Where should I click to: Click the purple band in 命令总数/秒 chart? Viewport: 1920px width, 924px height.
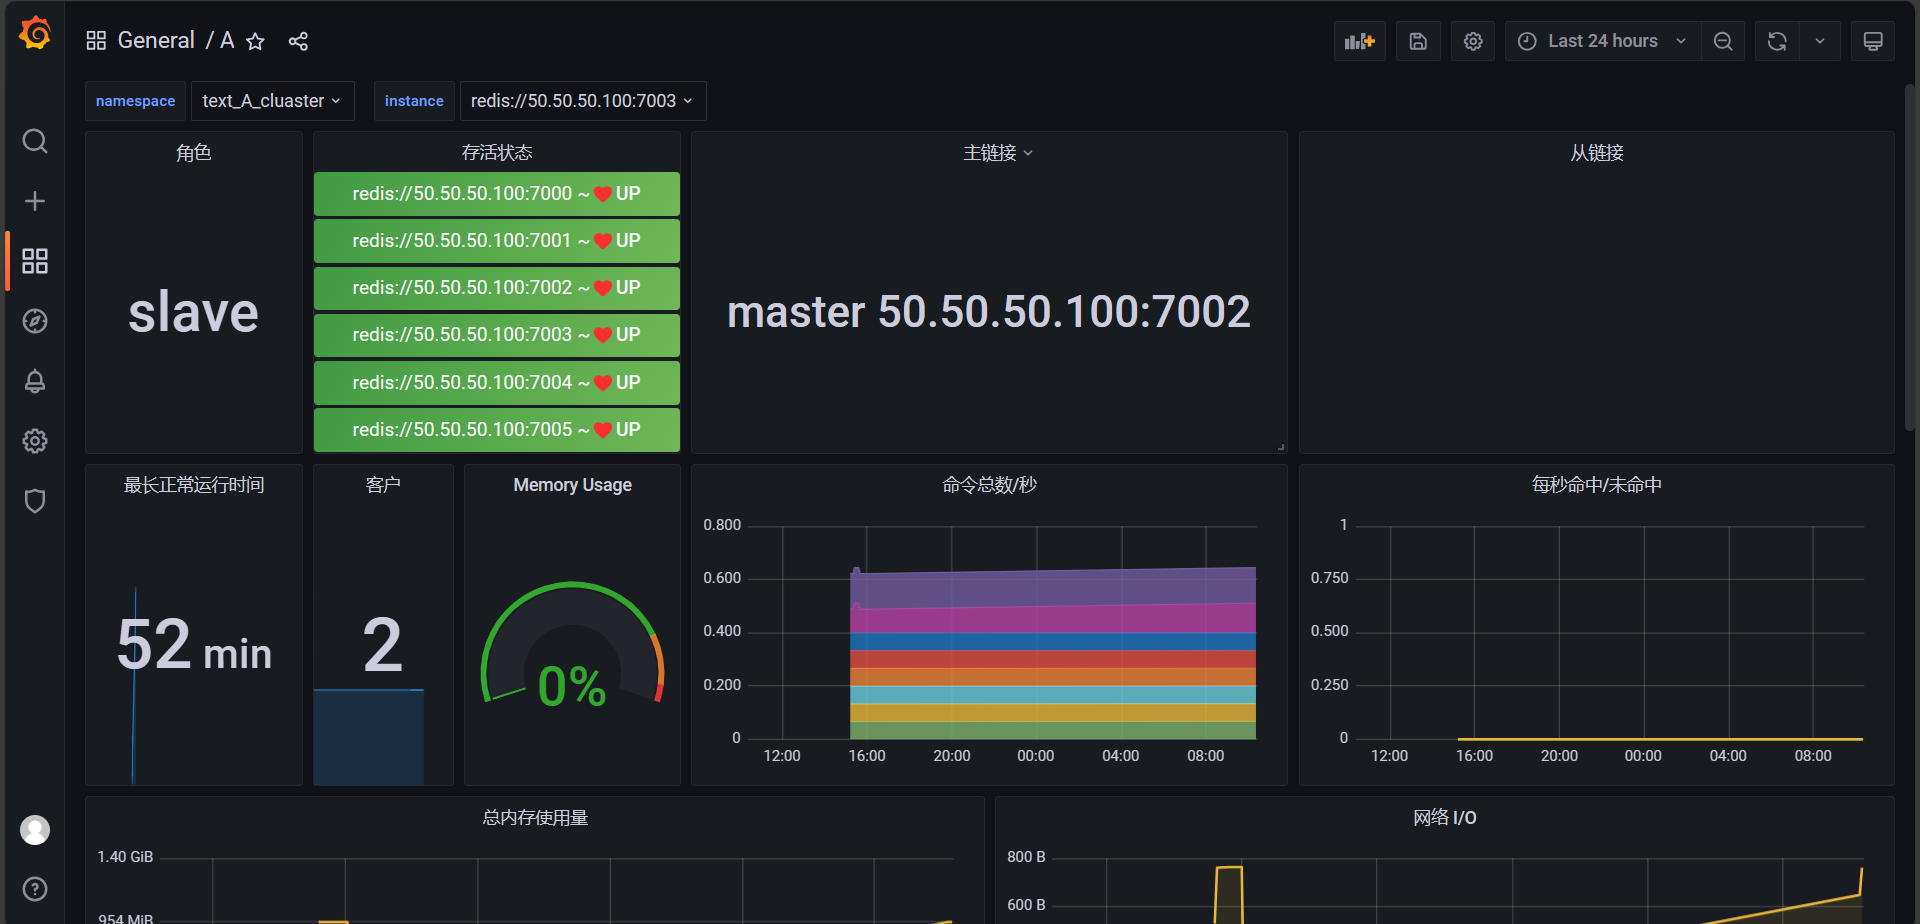coord(1053,588)
